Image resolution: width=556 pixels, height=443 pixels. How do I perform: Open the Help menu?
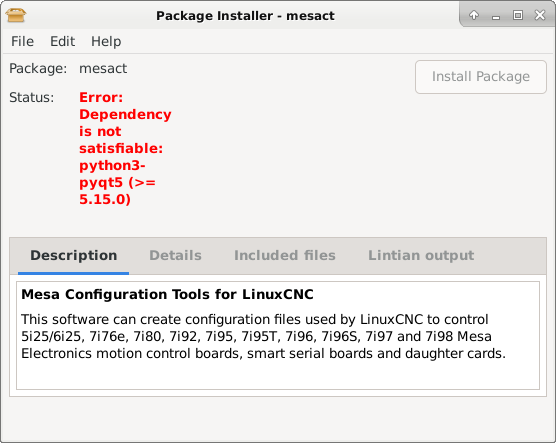(x=106, y=41)
